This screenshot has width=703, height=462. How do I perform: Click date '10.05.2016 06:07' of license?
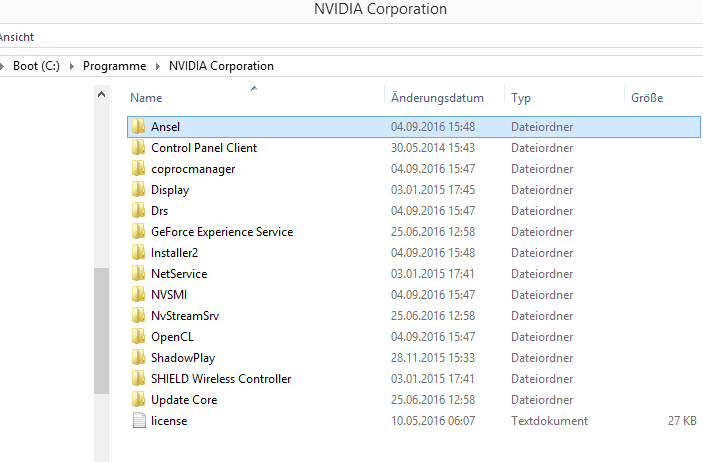(x=433, y=421)
